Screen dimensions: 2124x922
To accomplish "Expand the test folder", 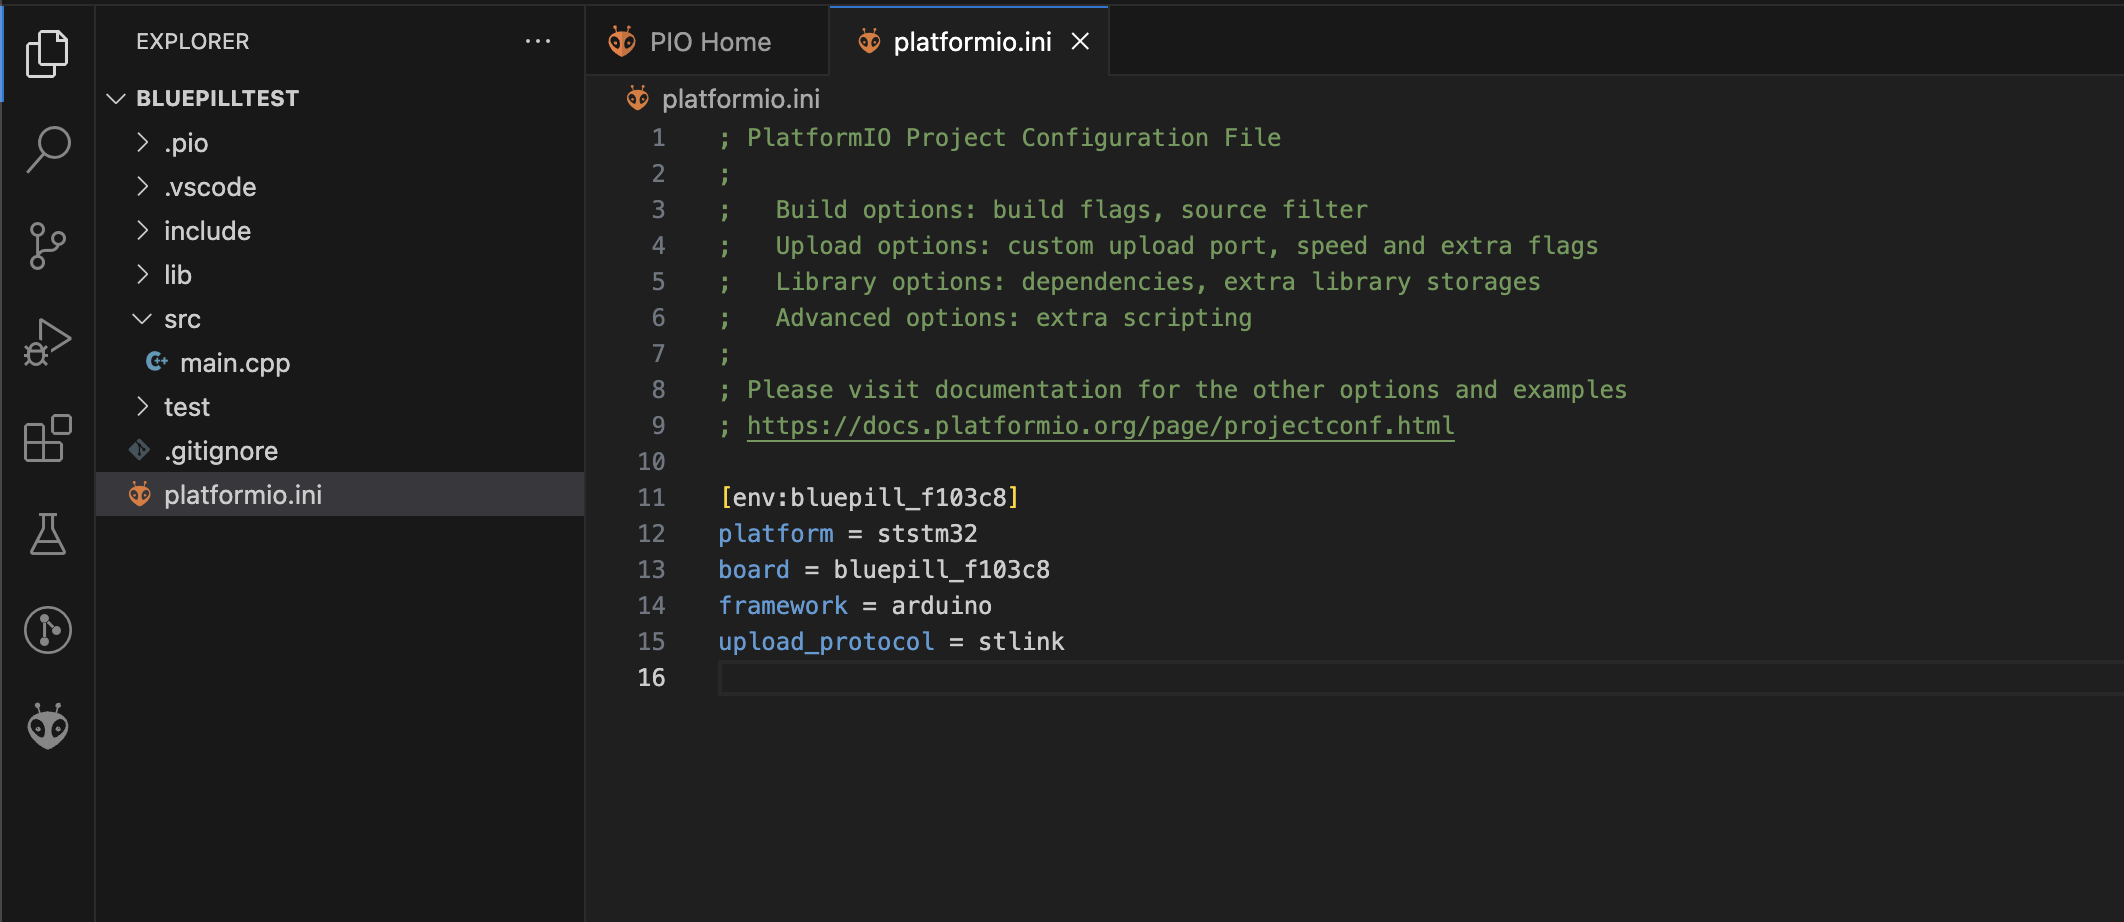I will tap(187, 407).
